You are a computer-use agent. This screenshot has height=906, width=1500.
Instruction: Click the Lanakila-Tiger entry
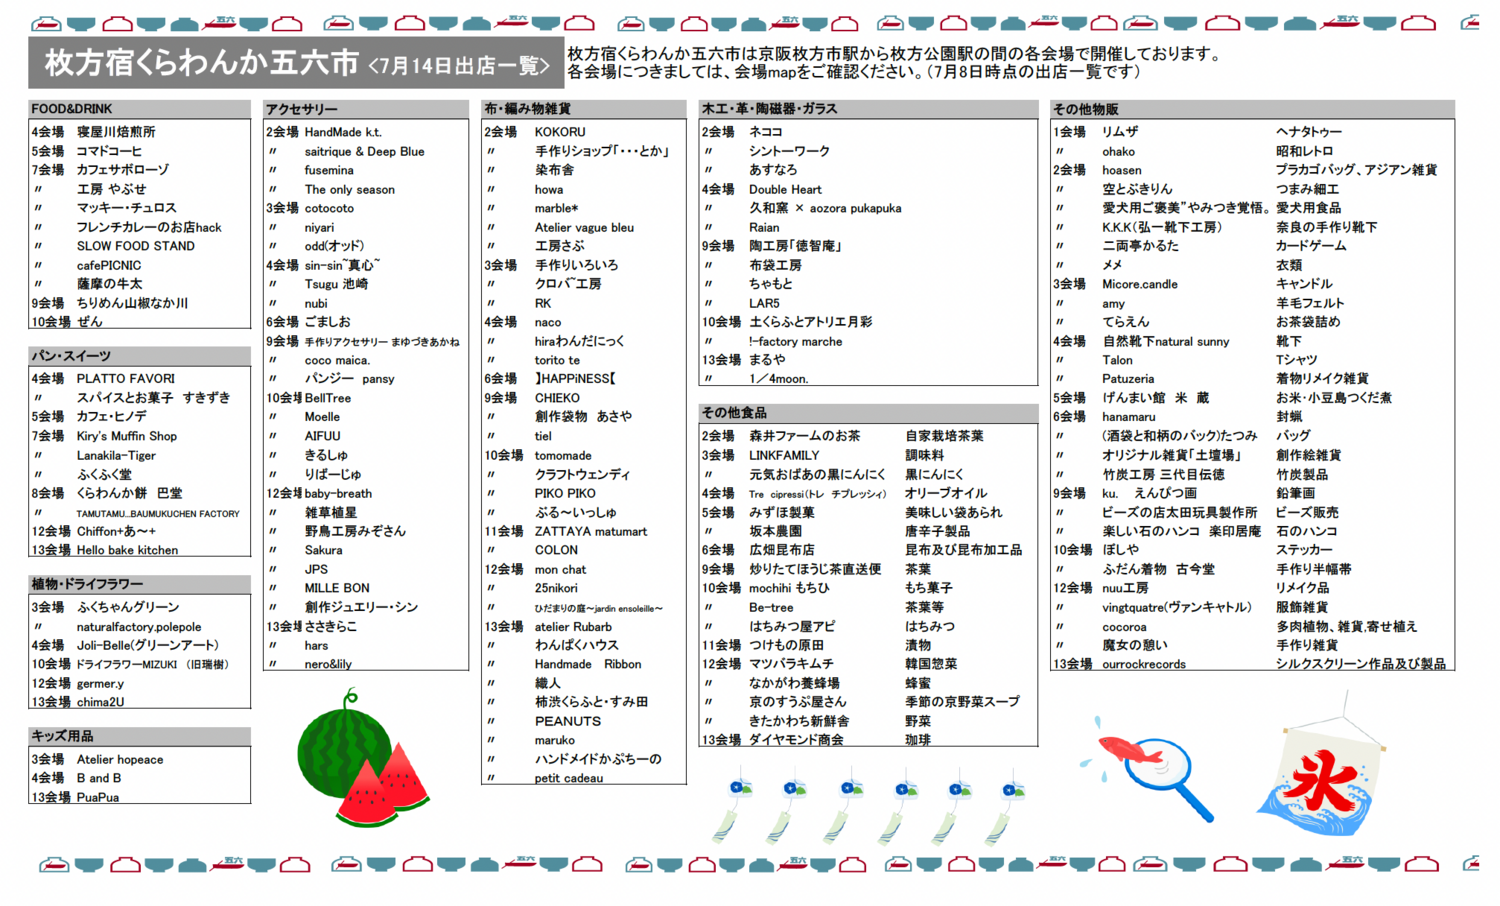116,455
